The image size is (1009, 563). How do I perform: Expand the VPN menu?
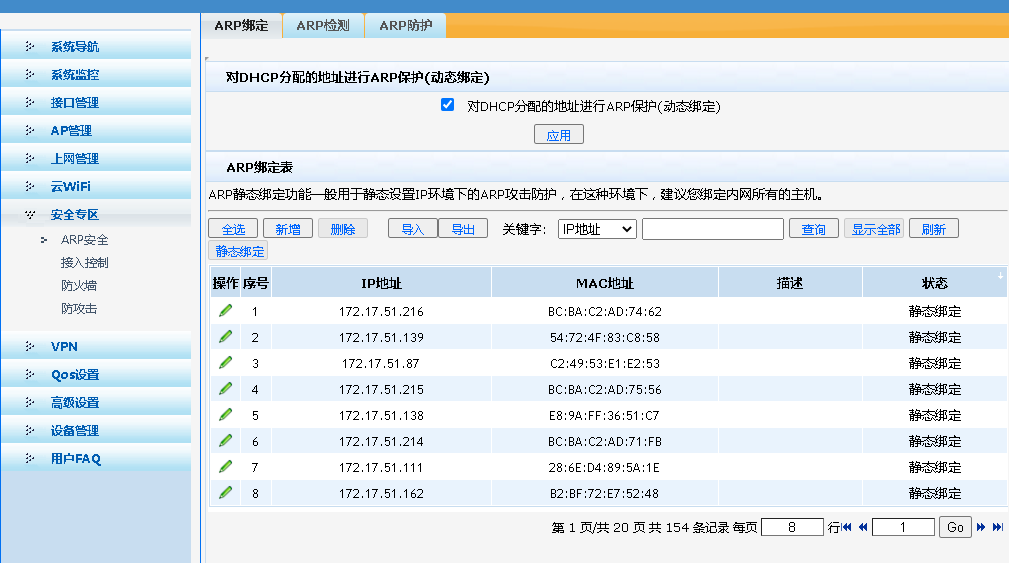click(x=96, y=346)
